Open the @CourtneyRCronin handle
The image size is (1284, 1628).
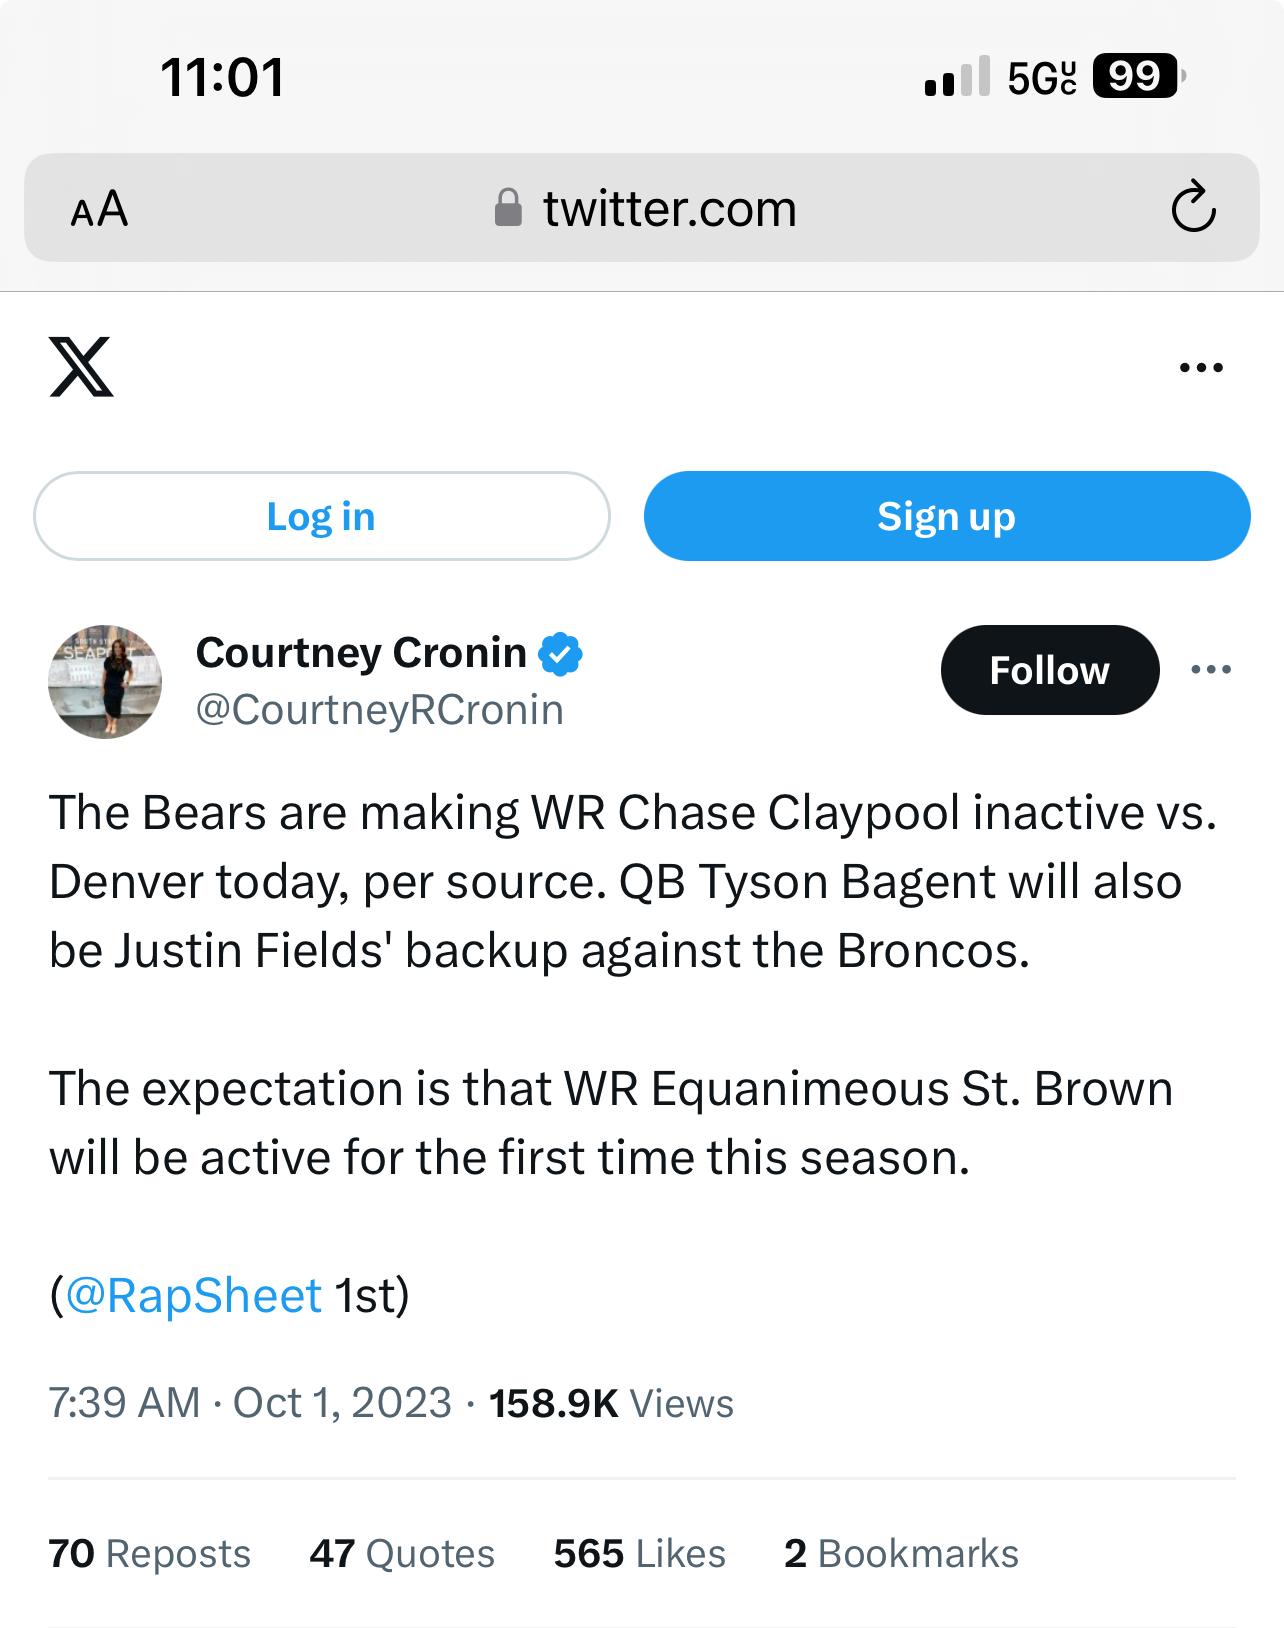[379, 710]
